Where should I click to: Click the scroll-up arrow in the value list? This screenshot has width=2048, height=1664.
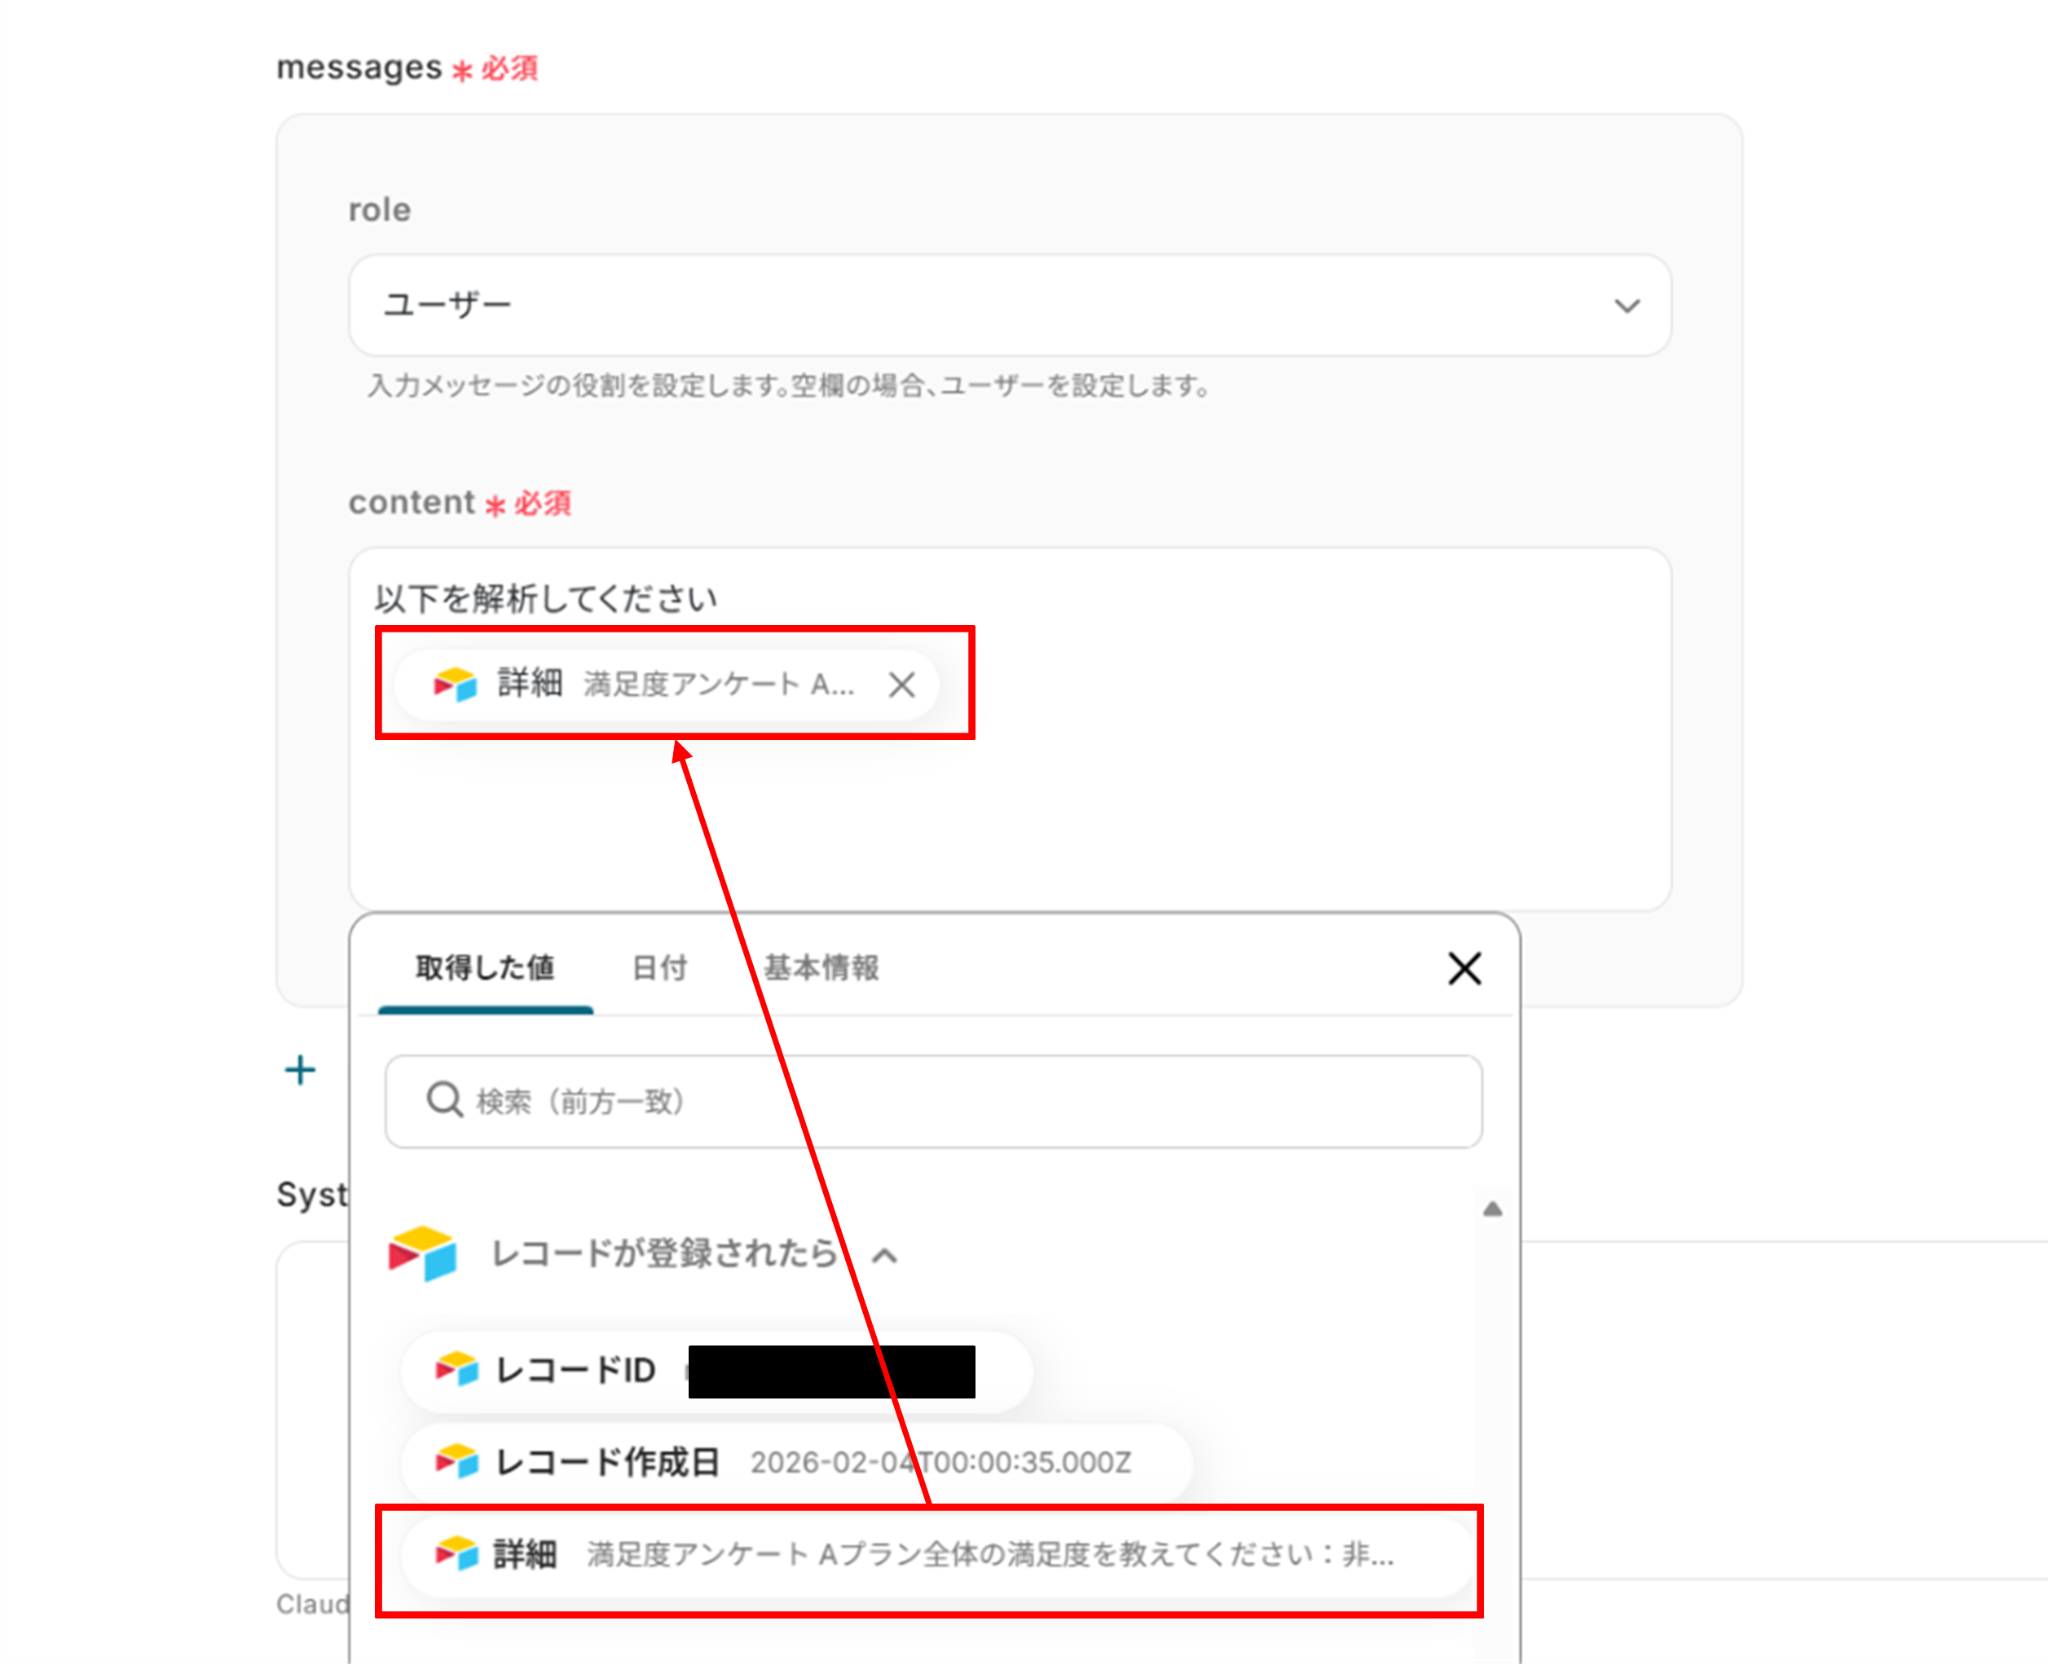(x=1492, y=1209)
